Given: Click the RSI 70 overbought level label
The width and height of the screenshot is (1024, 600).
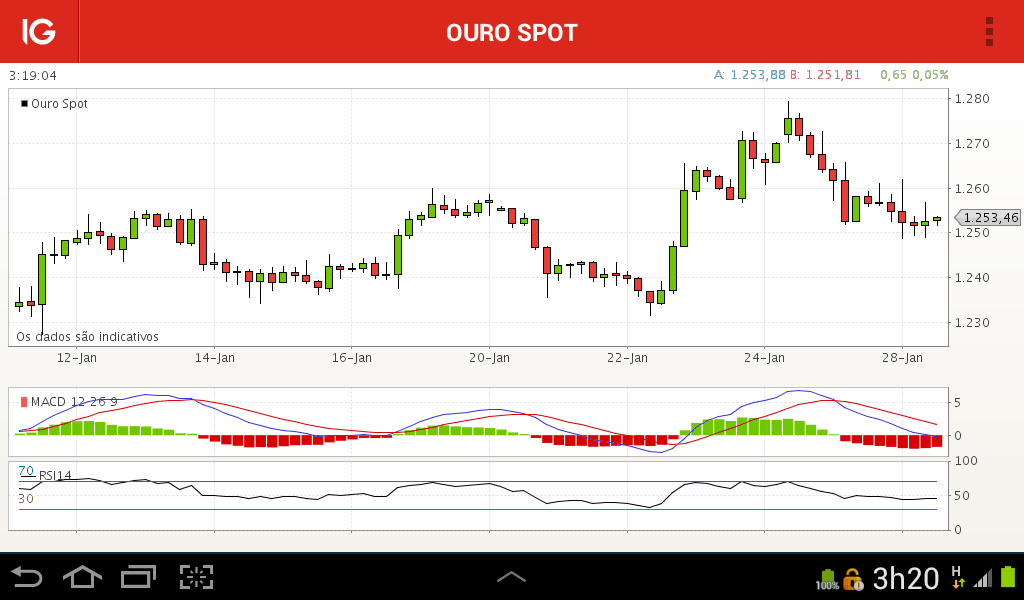Looking at the screenshot, I should tap(26, 471).
